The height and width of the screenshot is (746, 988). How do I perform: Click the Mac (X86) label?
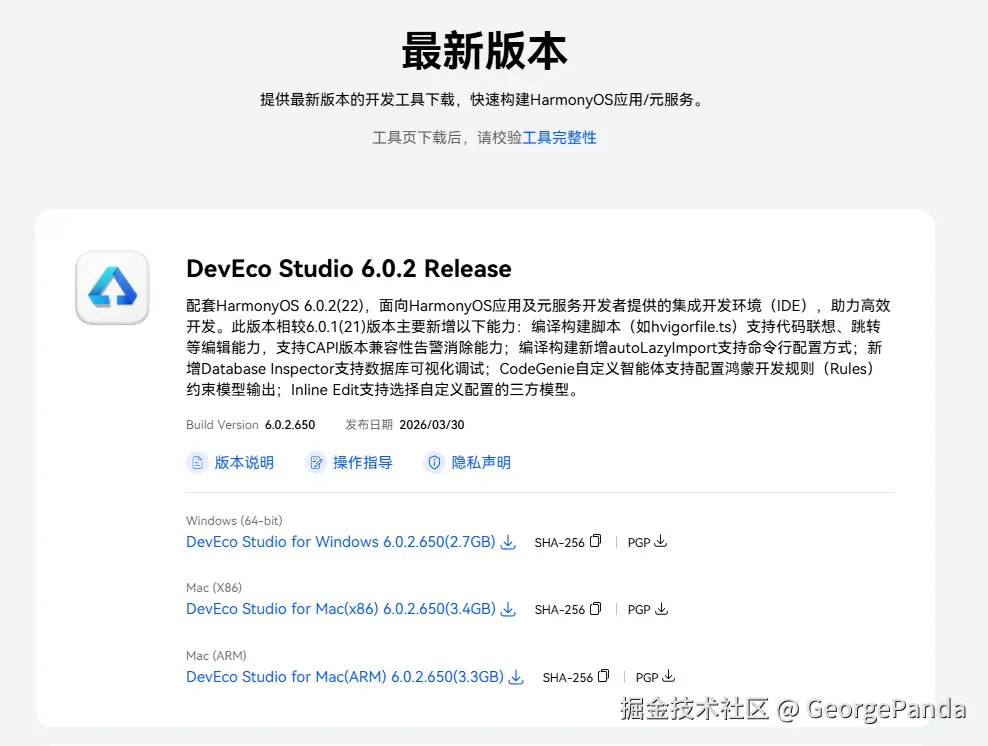coord(214,587)
